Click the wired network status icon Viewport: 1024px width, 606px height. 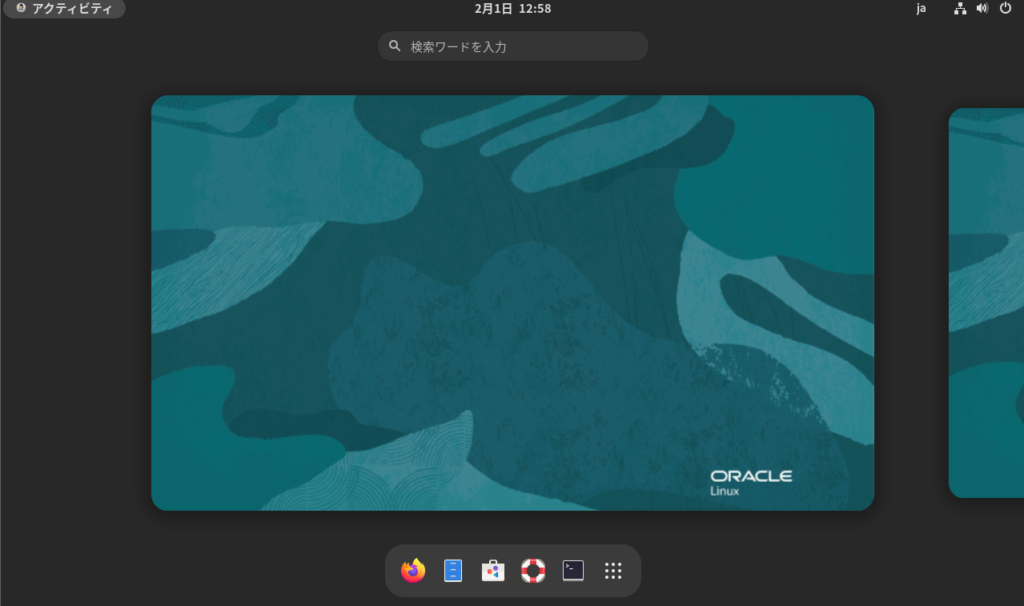pyautogui.click(x=960, y=9)
